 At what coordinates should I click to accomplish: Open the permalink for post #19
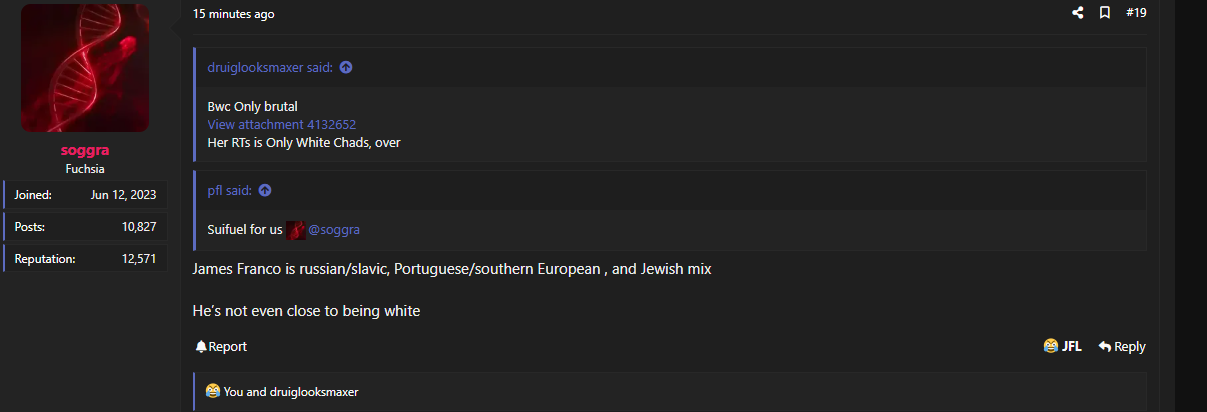click(1136, 13)
